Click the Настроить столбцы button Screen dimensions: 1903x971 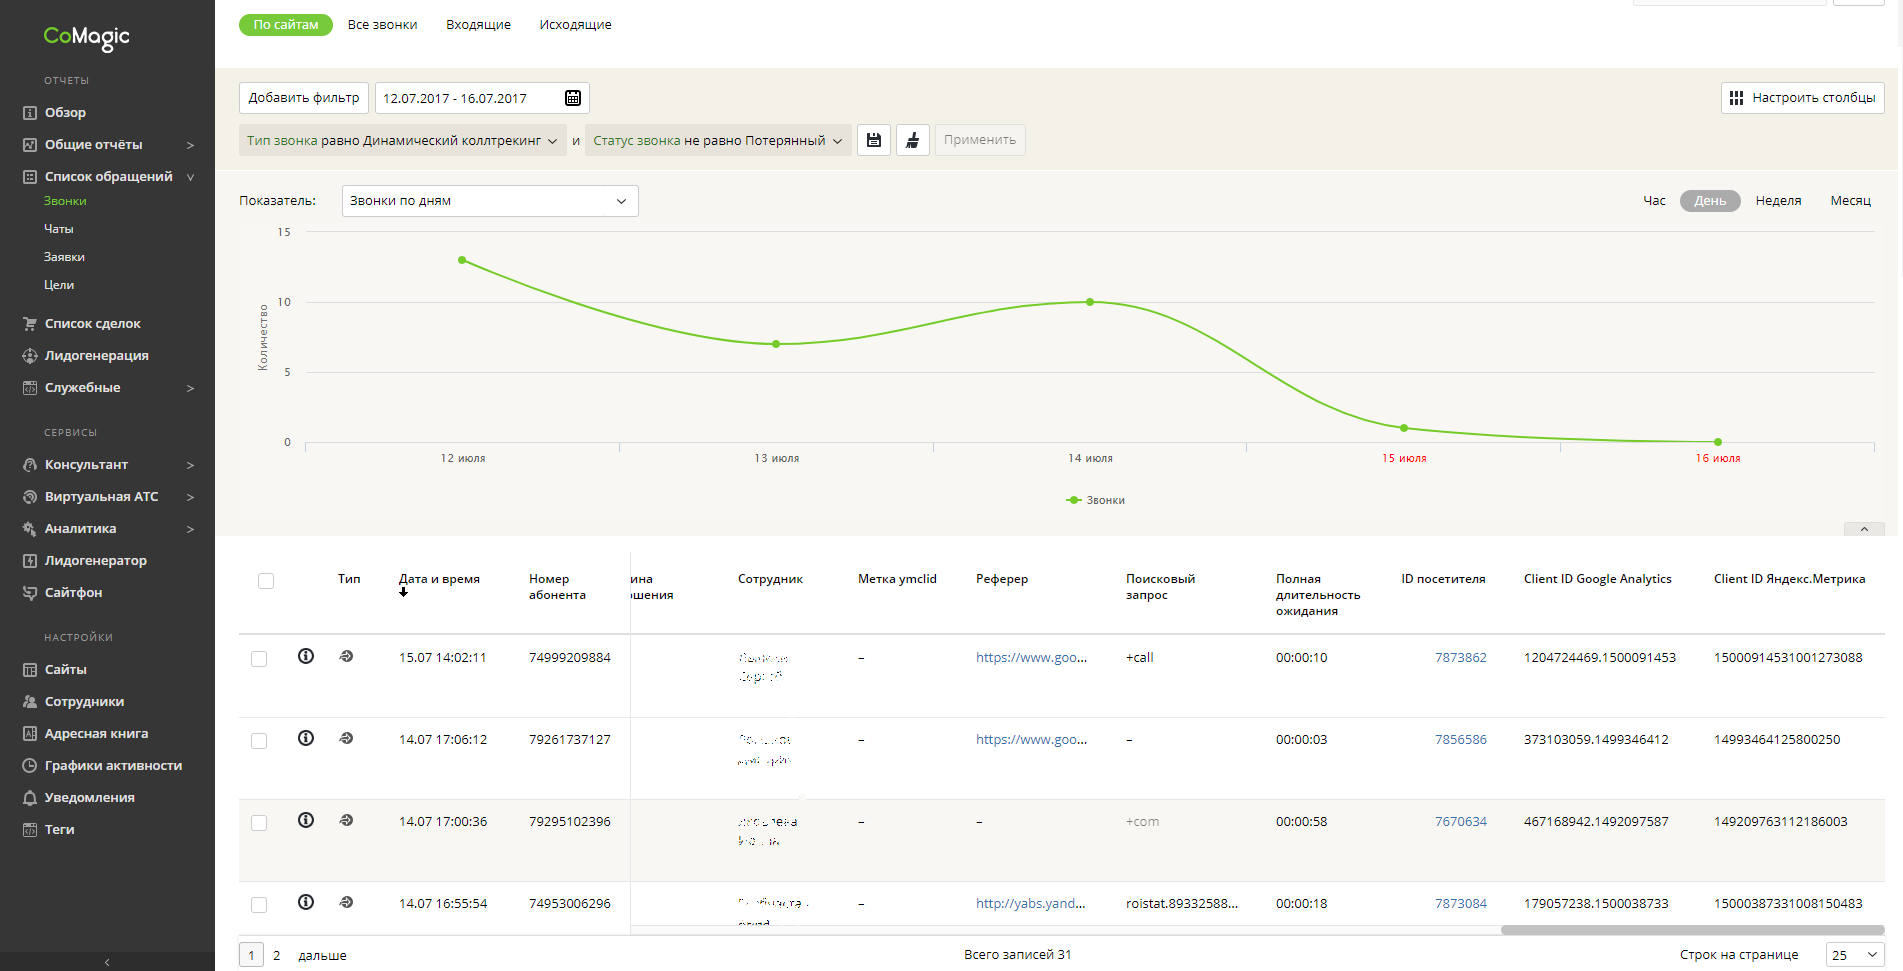[x=1802, y=98]
